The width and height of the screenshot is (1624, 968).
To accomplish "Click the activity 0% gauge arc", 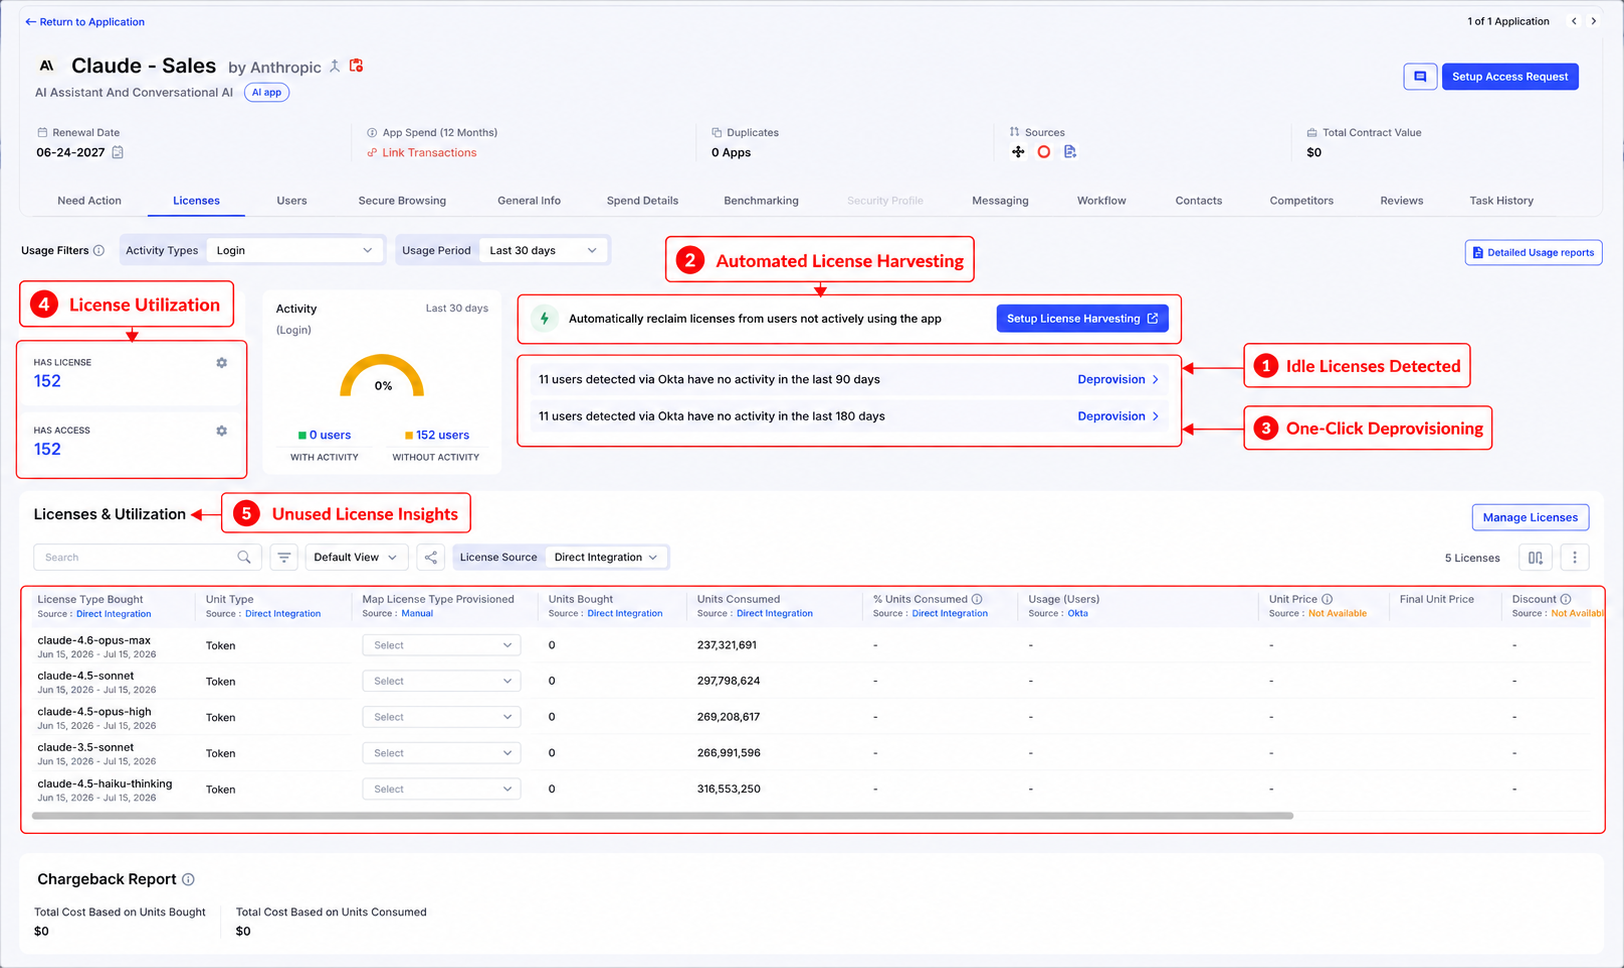I will [x=382, y=374].
